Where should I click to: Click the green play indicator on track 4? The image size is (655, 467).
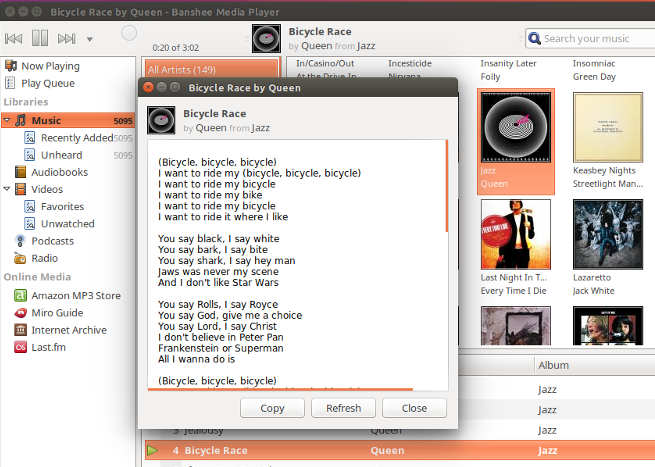click(x=152, y=450)
